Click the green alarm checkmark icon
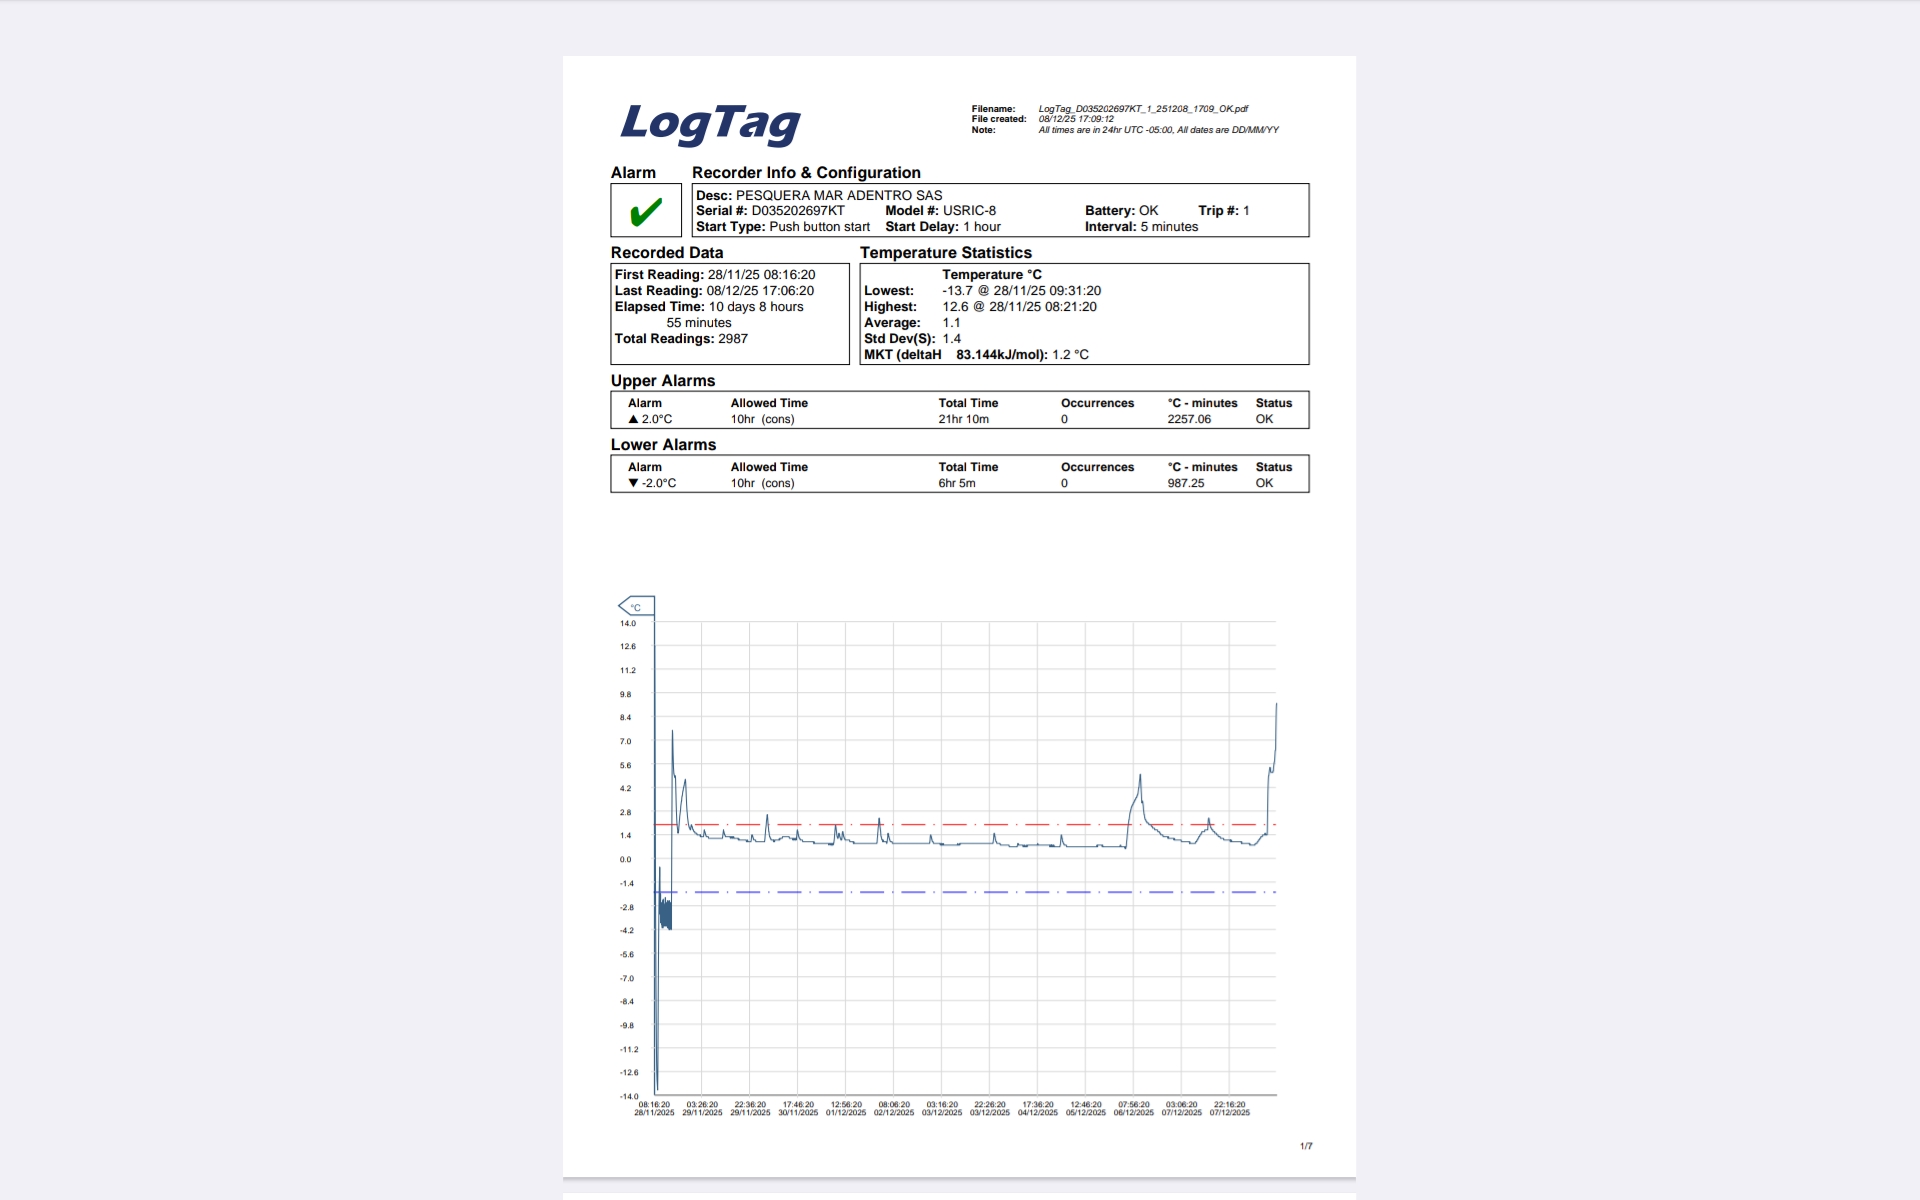The width and height of the screenshot is (1920, 1200). 646,211
